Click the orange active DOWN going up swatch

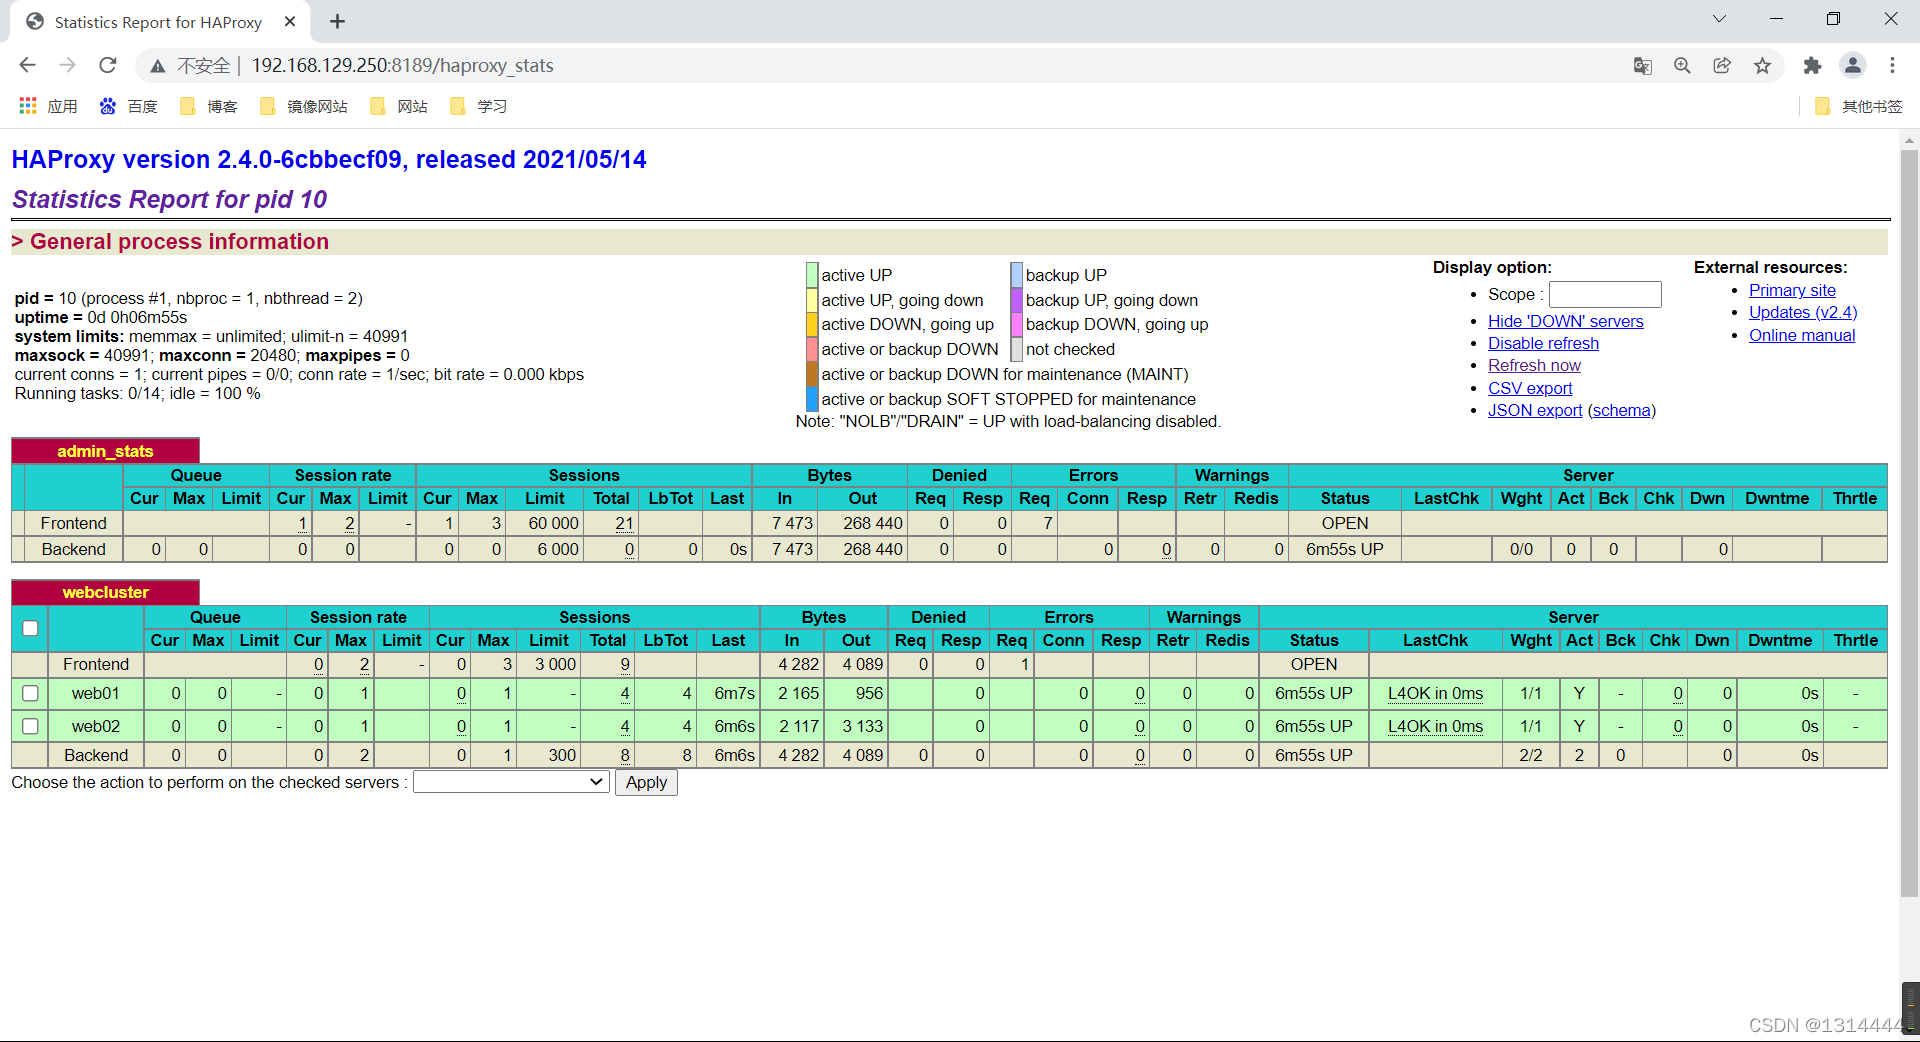tap(812, 324)
